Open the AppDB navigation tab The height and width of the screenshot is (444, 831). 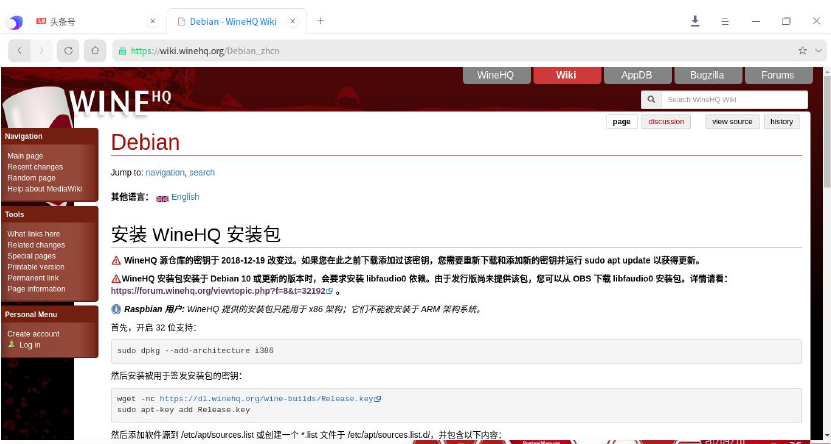pos(636,75)
